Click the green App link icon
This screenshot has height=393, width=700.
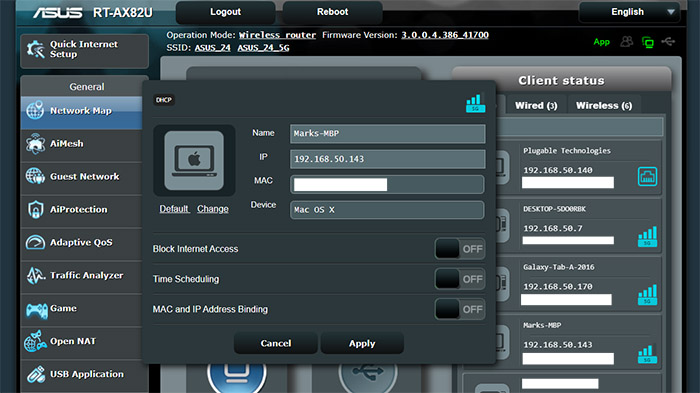coord(601,42)
